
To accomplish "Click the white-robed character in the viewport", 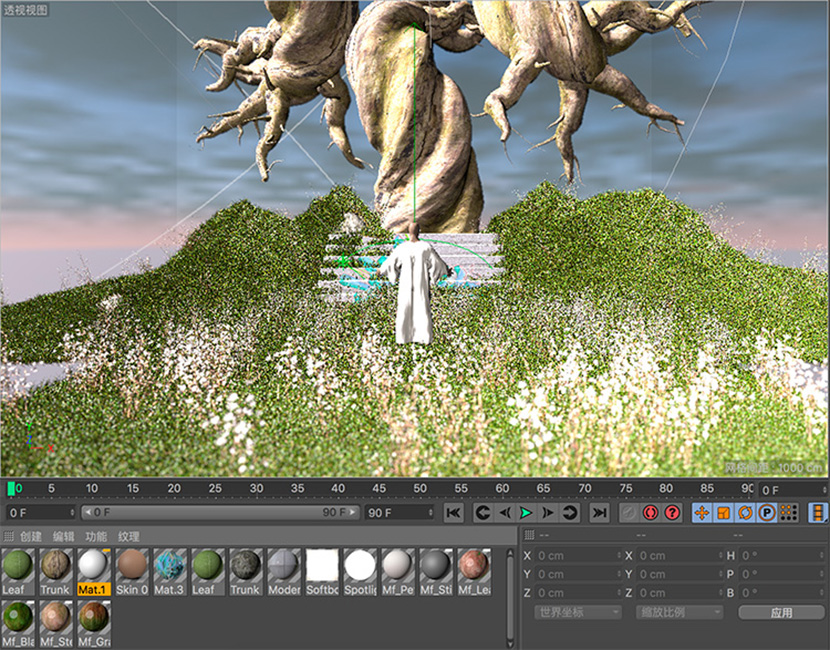I will pos(413,286).
